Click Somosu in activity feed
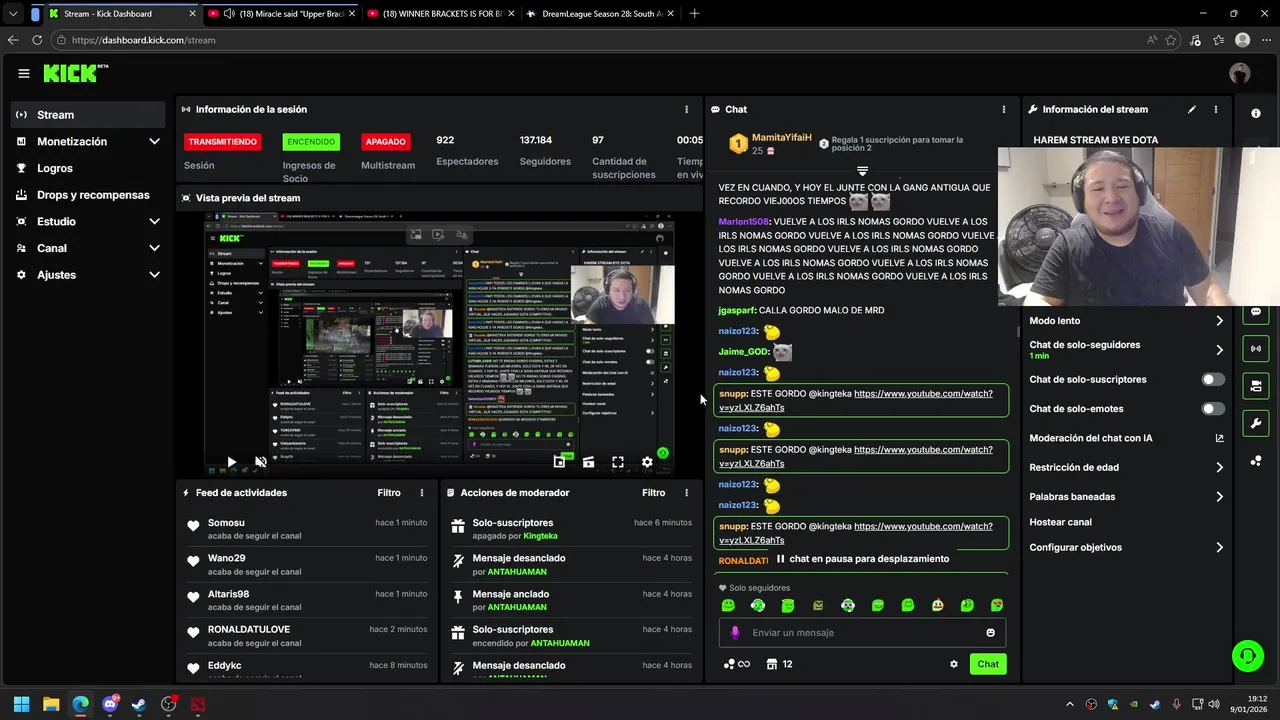Screen dimensions: 1280x720 pyautogui.click(x=226, y=523)
